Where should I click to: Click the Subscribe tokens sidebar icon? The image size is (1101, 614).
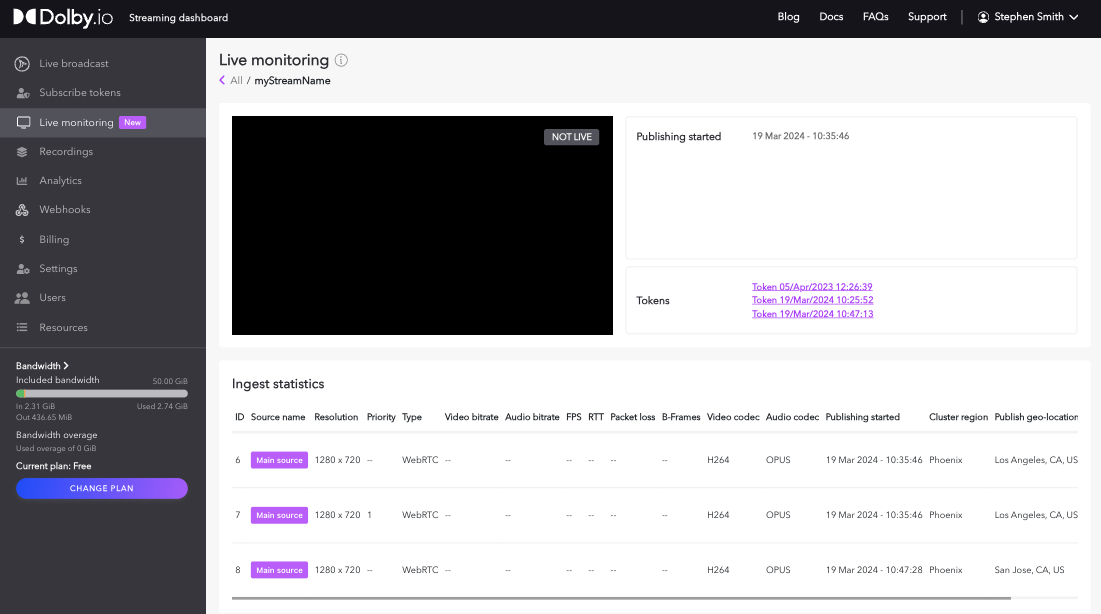pyautogui.click(x=22, y=93)
